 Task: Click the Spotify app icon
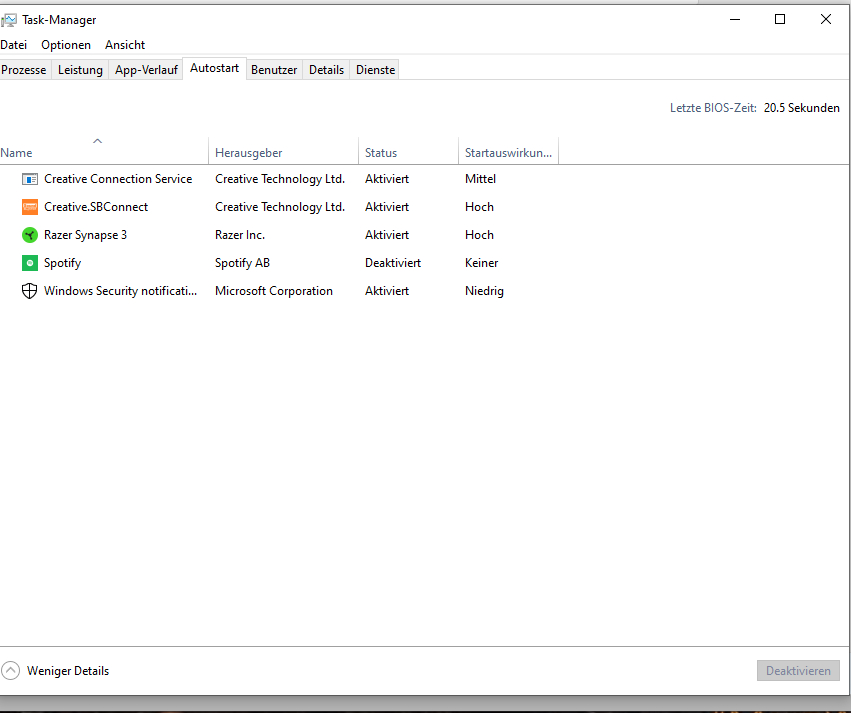pyautogui.click(x=29, y=263)
